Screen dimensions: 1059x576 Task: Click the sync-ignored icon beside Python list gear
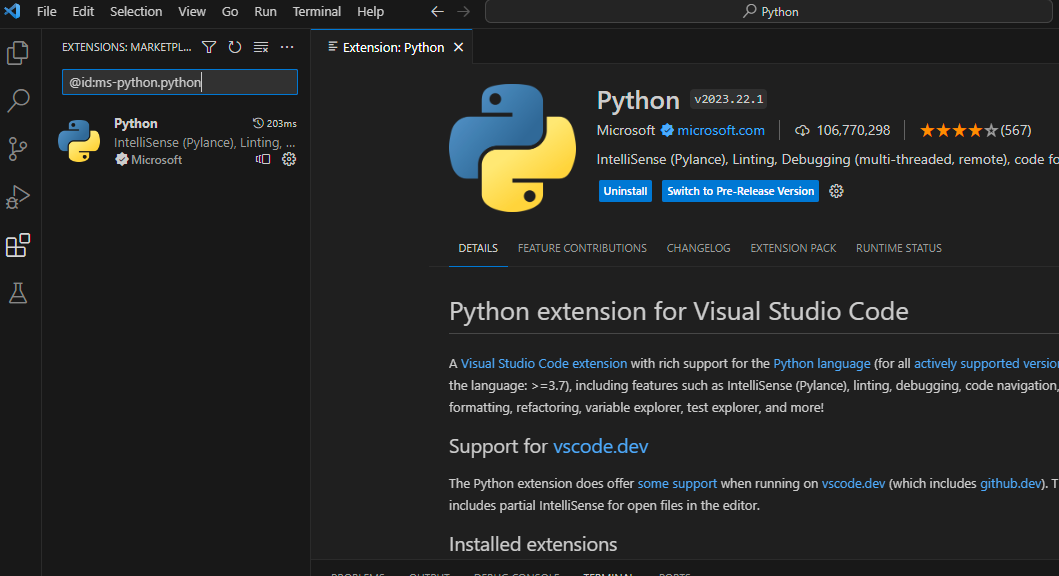click(x=263, y=159)
